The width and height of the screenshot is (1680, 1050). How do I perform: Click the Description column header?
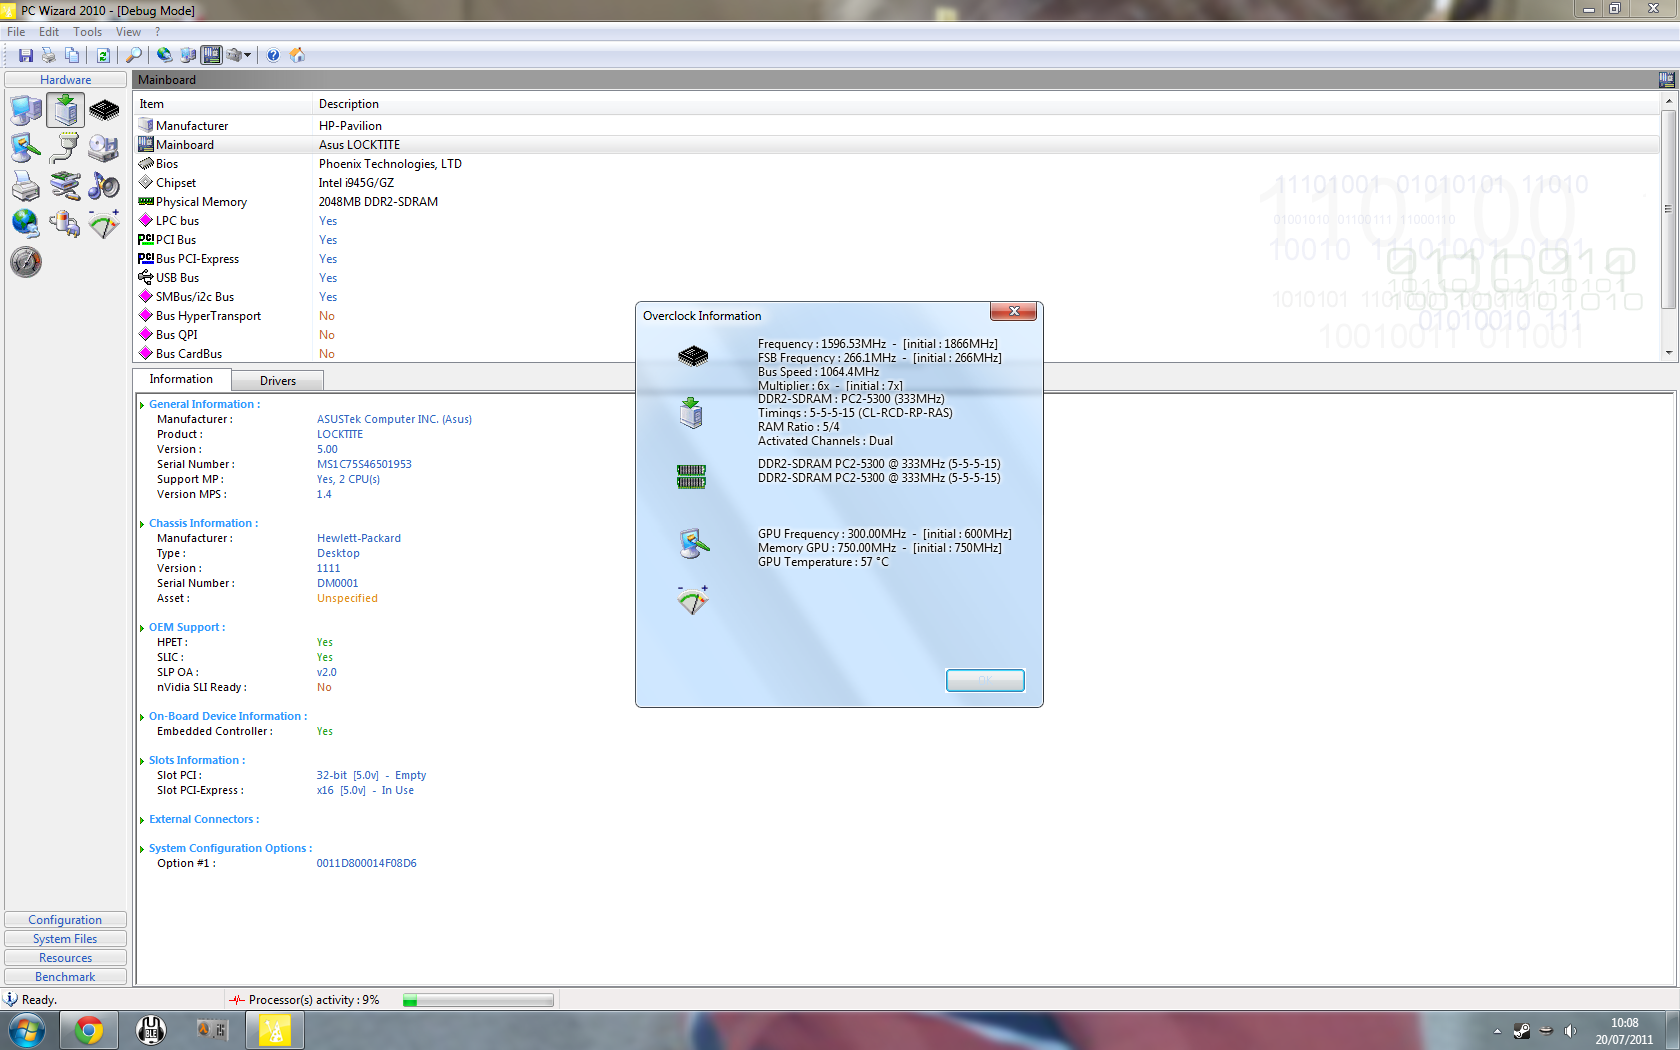[x=986, y=104]
